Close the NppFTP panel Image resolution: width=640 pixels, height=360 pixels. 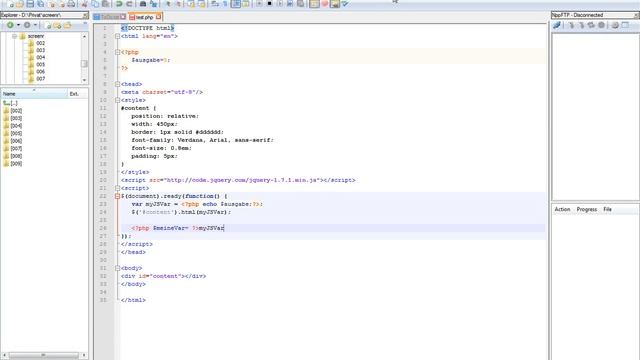tap(637, 15)
